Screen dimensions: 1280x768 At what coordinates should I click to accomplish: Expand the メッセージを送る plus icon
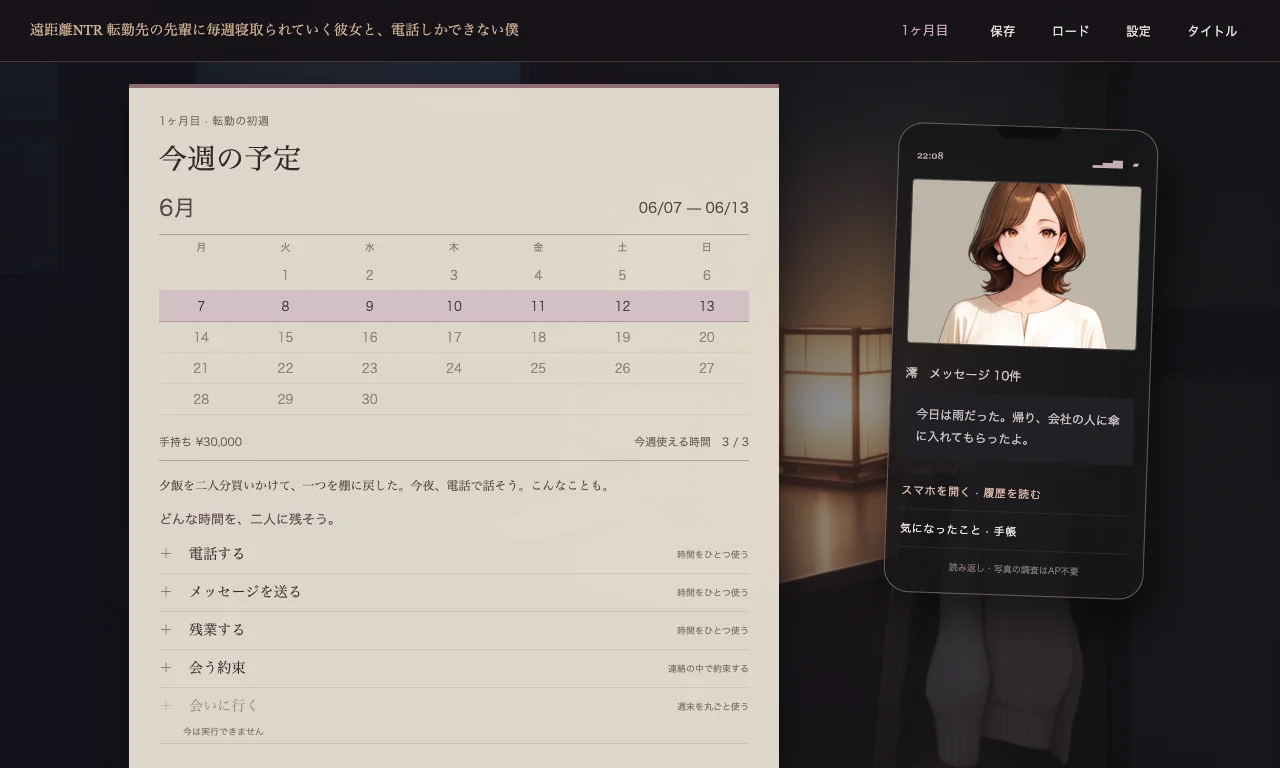[166, 592]
